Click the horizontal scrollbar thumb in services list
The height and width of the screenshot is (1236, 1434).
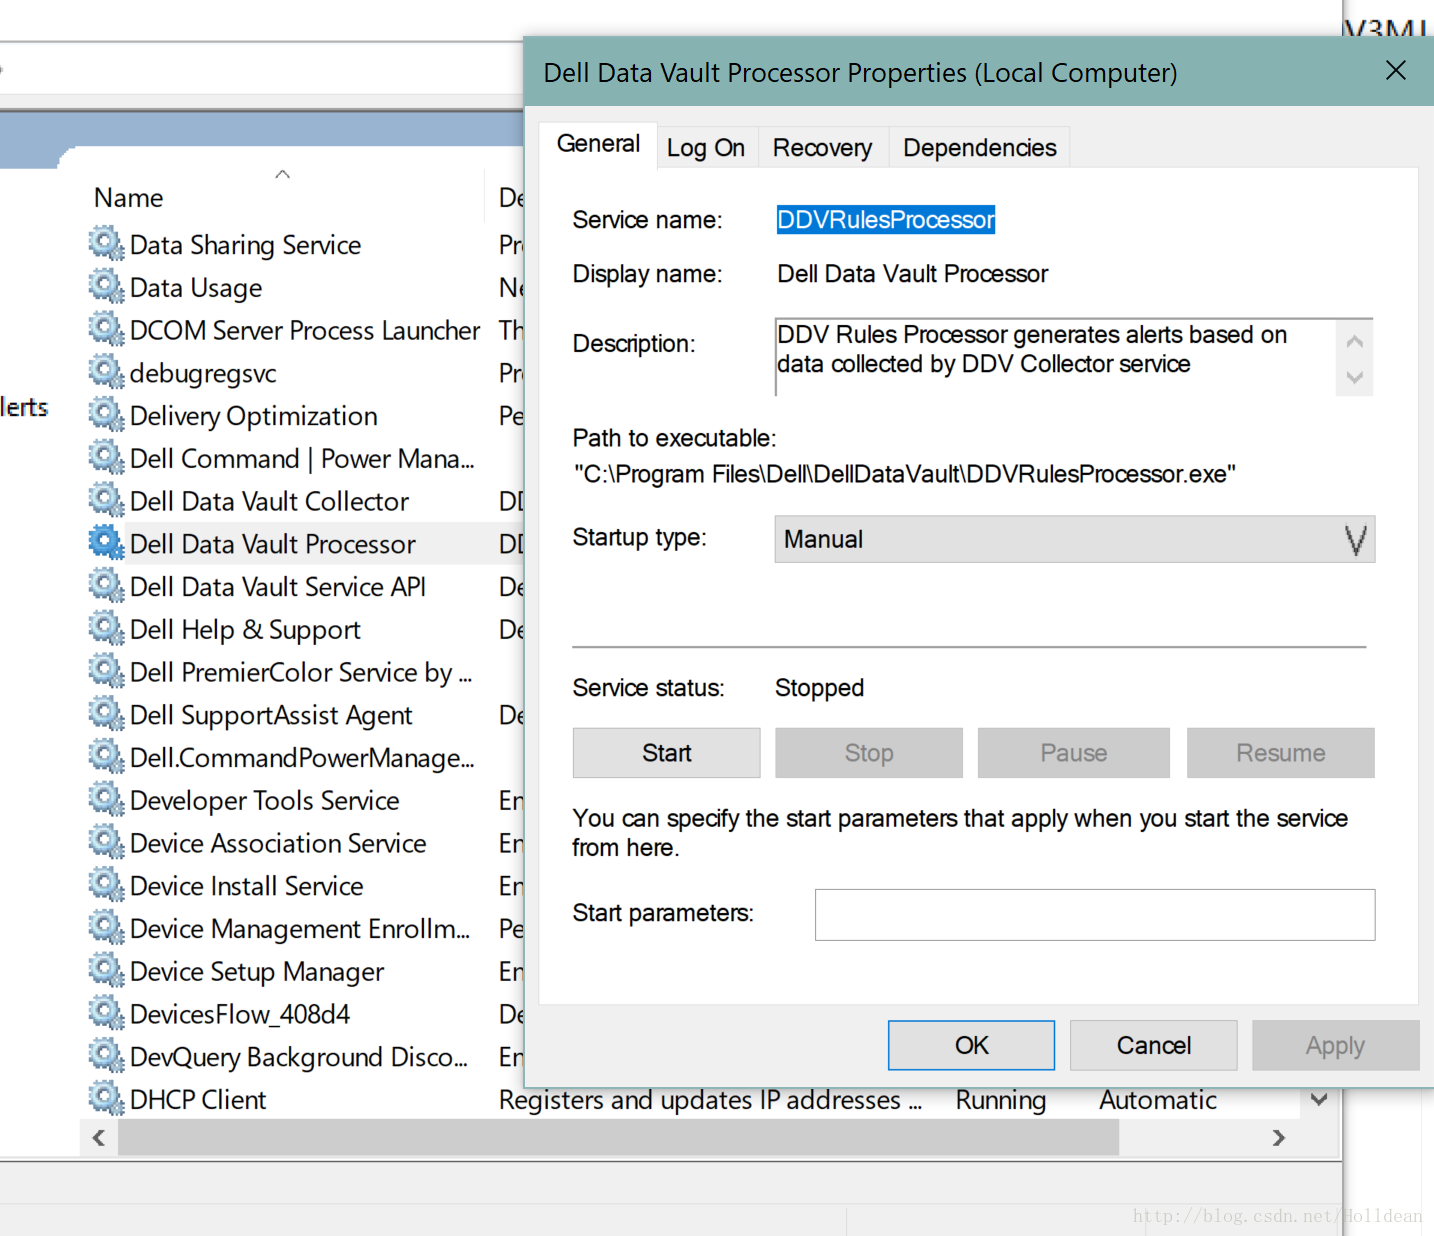pos(618,1138)
